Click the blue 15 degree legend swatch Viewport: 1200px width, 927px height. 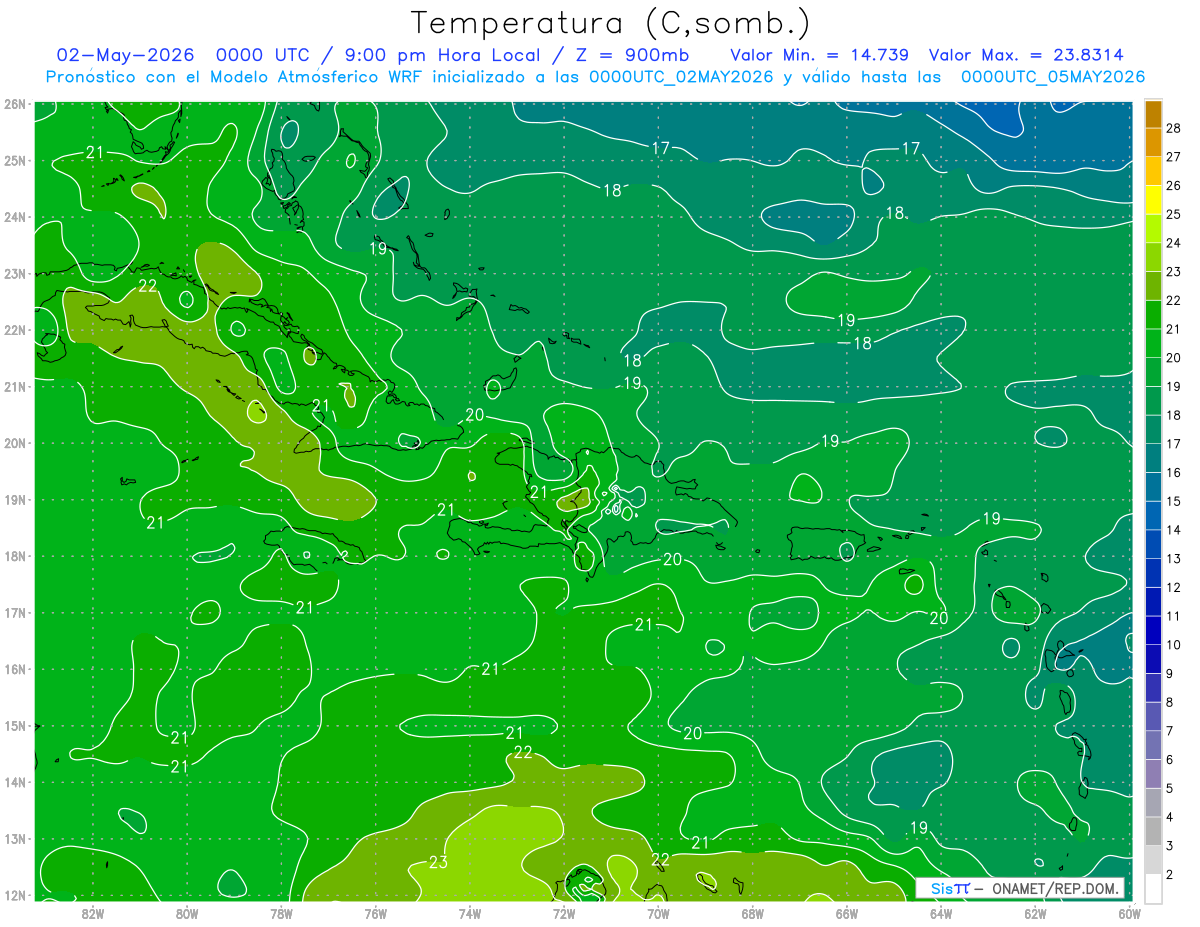[x=1153, y=501]
